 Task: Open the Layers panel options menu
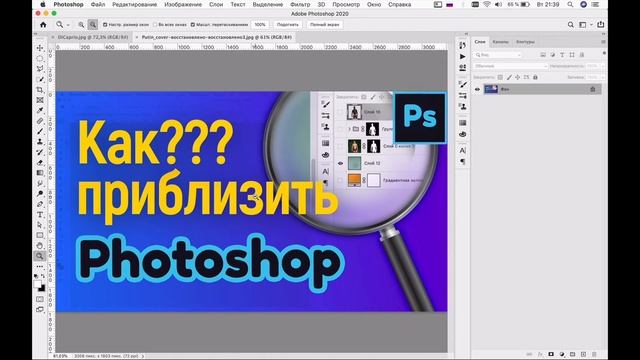coord(603,42)
